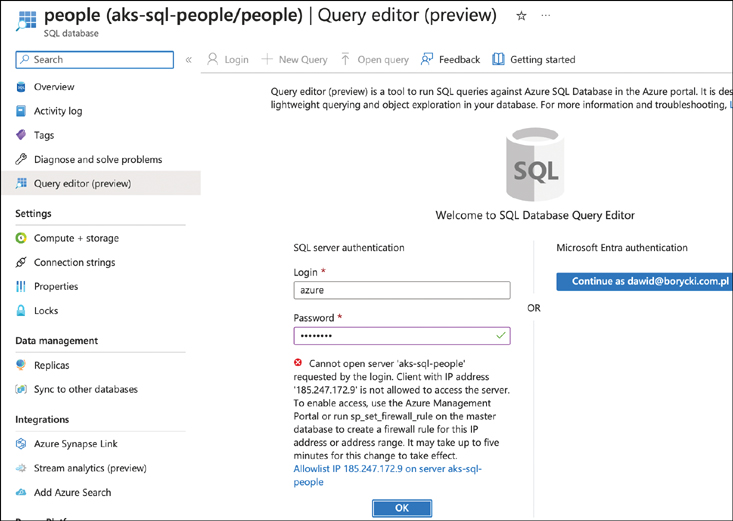Click the Azure Synapse Link icon
733x521 pixels.
click(x=21, y=444)
